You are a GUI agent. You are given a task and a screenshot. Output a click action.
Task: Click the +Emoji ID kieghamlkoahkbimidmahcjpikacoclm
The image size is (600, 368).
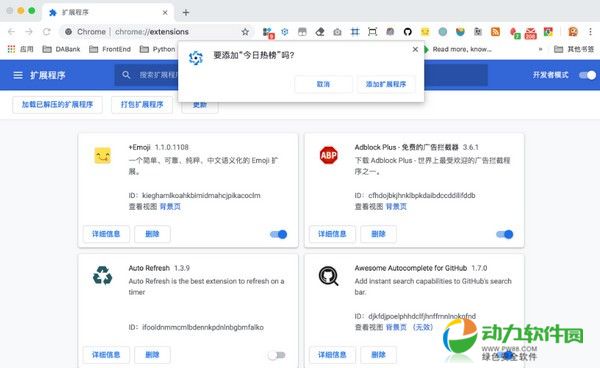201,195
